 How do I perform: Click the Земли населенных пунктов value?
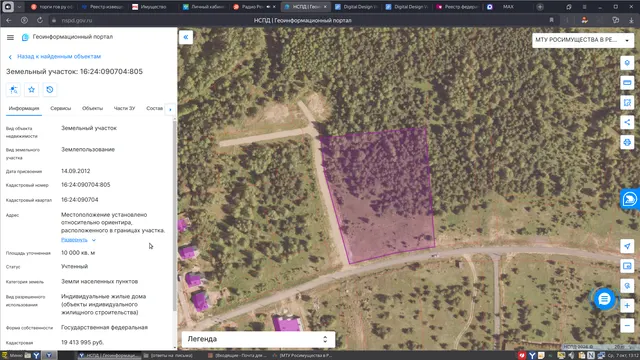click(x=100, y=281)
